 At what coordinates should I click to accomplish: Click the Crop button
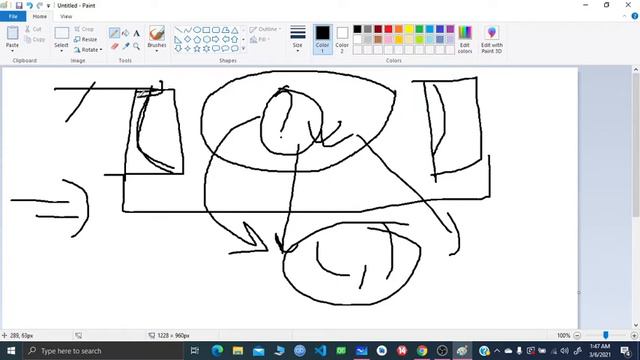coord(84,29)
